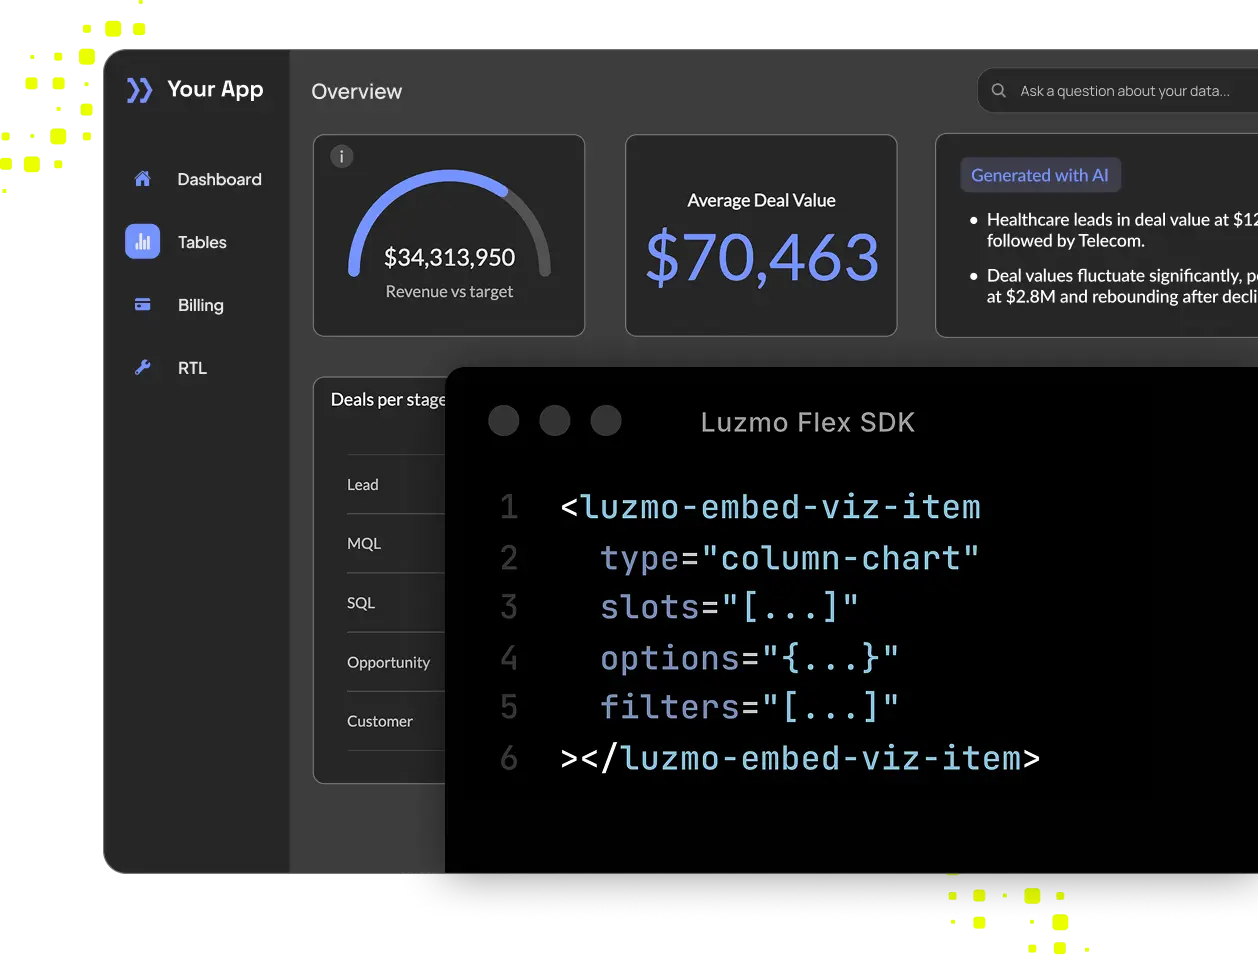Select the Lead stage row

[x=395, y=485]
